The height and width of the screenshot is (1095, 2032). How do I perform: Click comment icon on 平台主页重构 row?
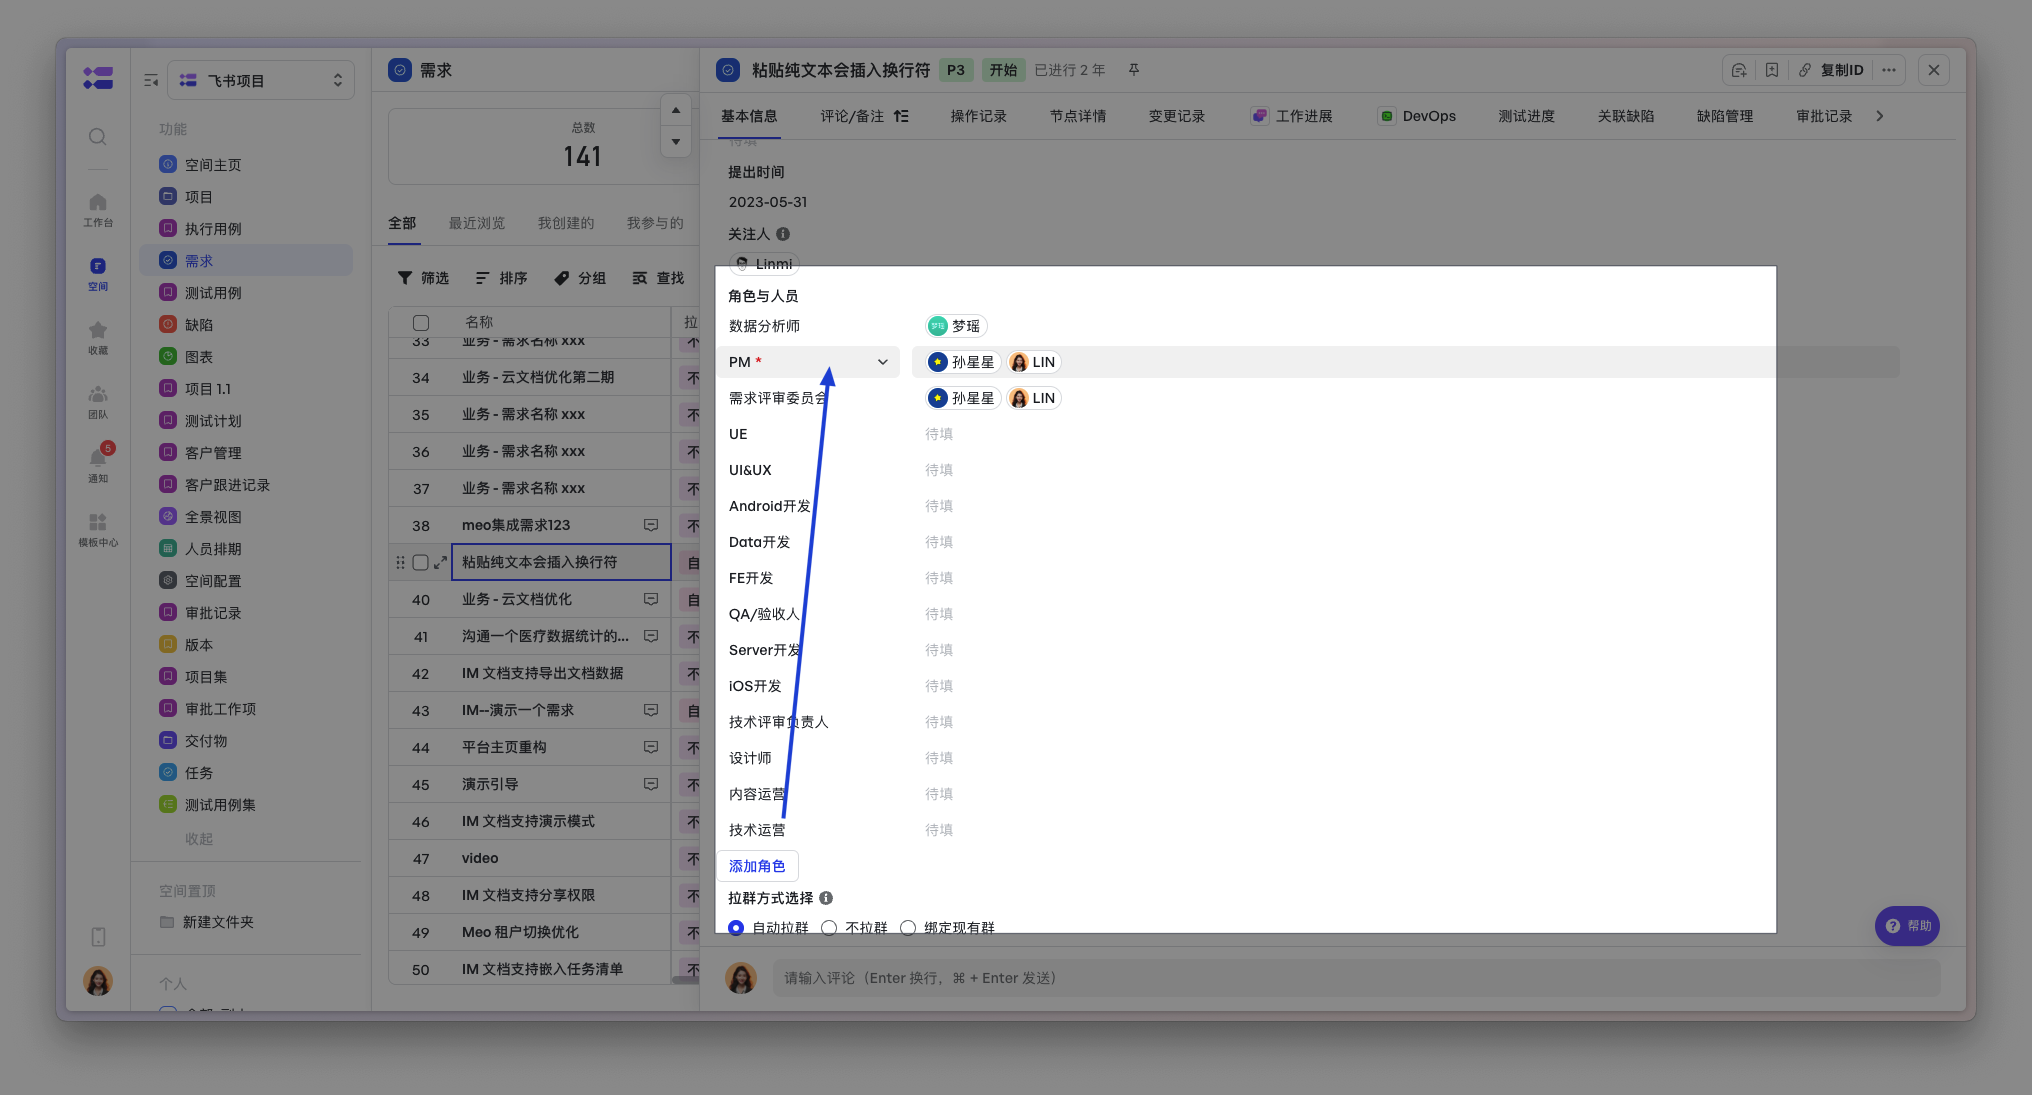[x=651, y=747]
